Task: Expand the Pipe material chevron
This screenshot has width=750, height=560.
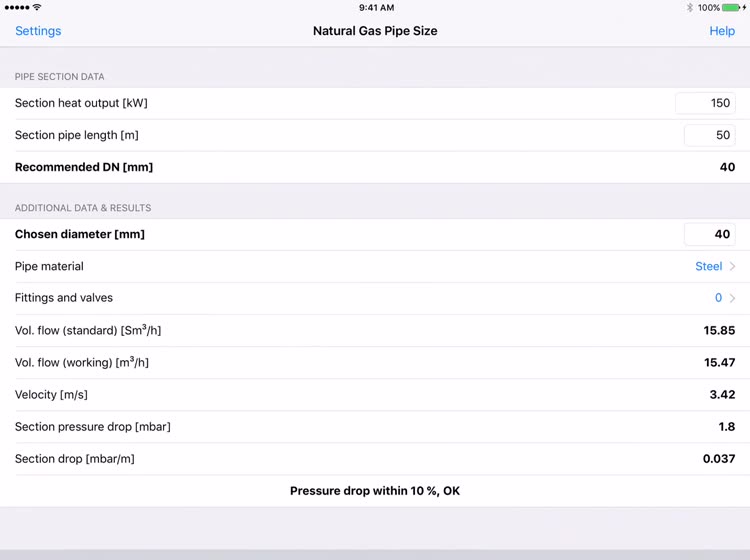Action: coord(732,266)
